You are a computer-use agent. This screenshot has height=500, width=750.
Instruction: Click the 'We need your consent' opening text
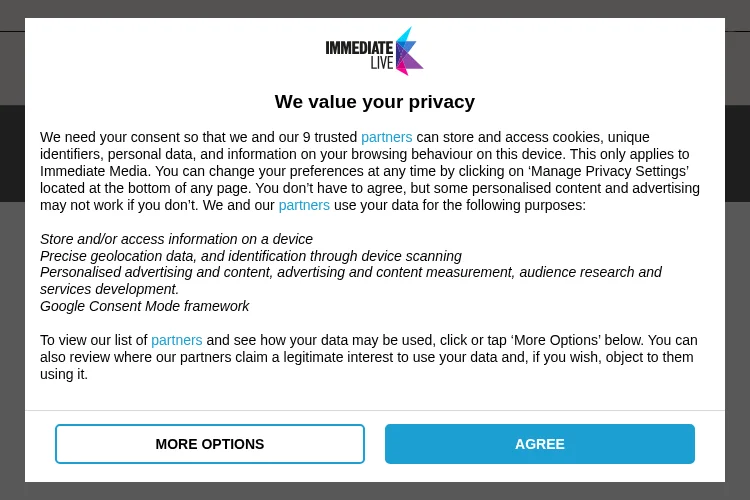pyautogui.click(x=110, y=137)
